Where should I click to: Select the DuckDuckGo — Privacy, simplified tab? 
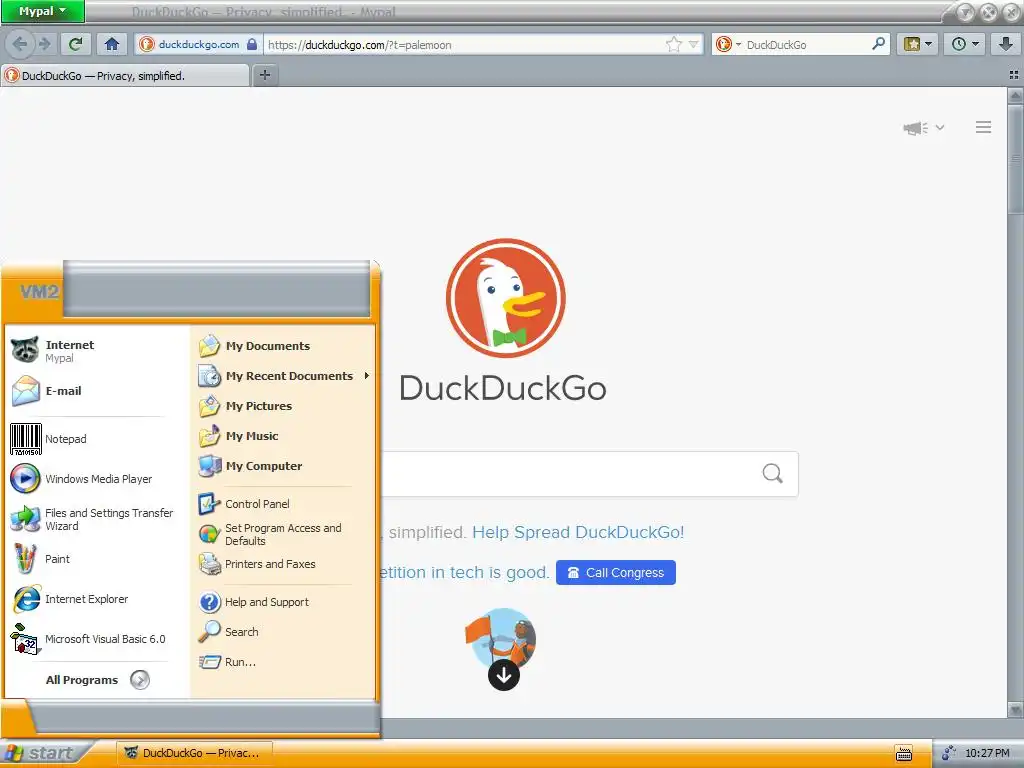pos(124,76)
